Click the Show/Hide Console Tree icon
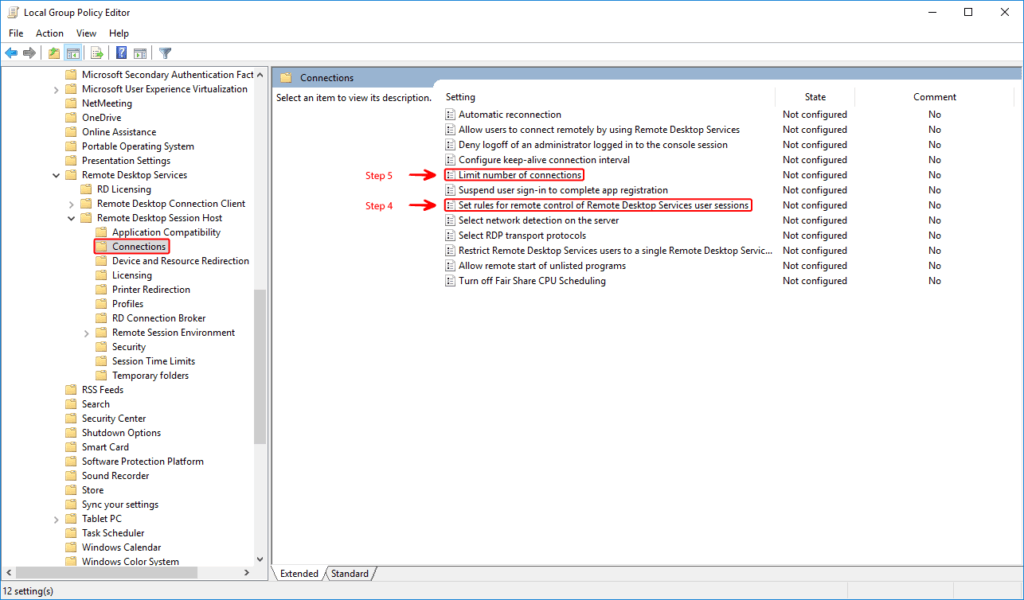 coord(72,52)
